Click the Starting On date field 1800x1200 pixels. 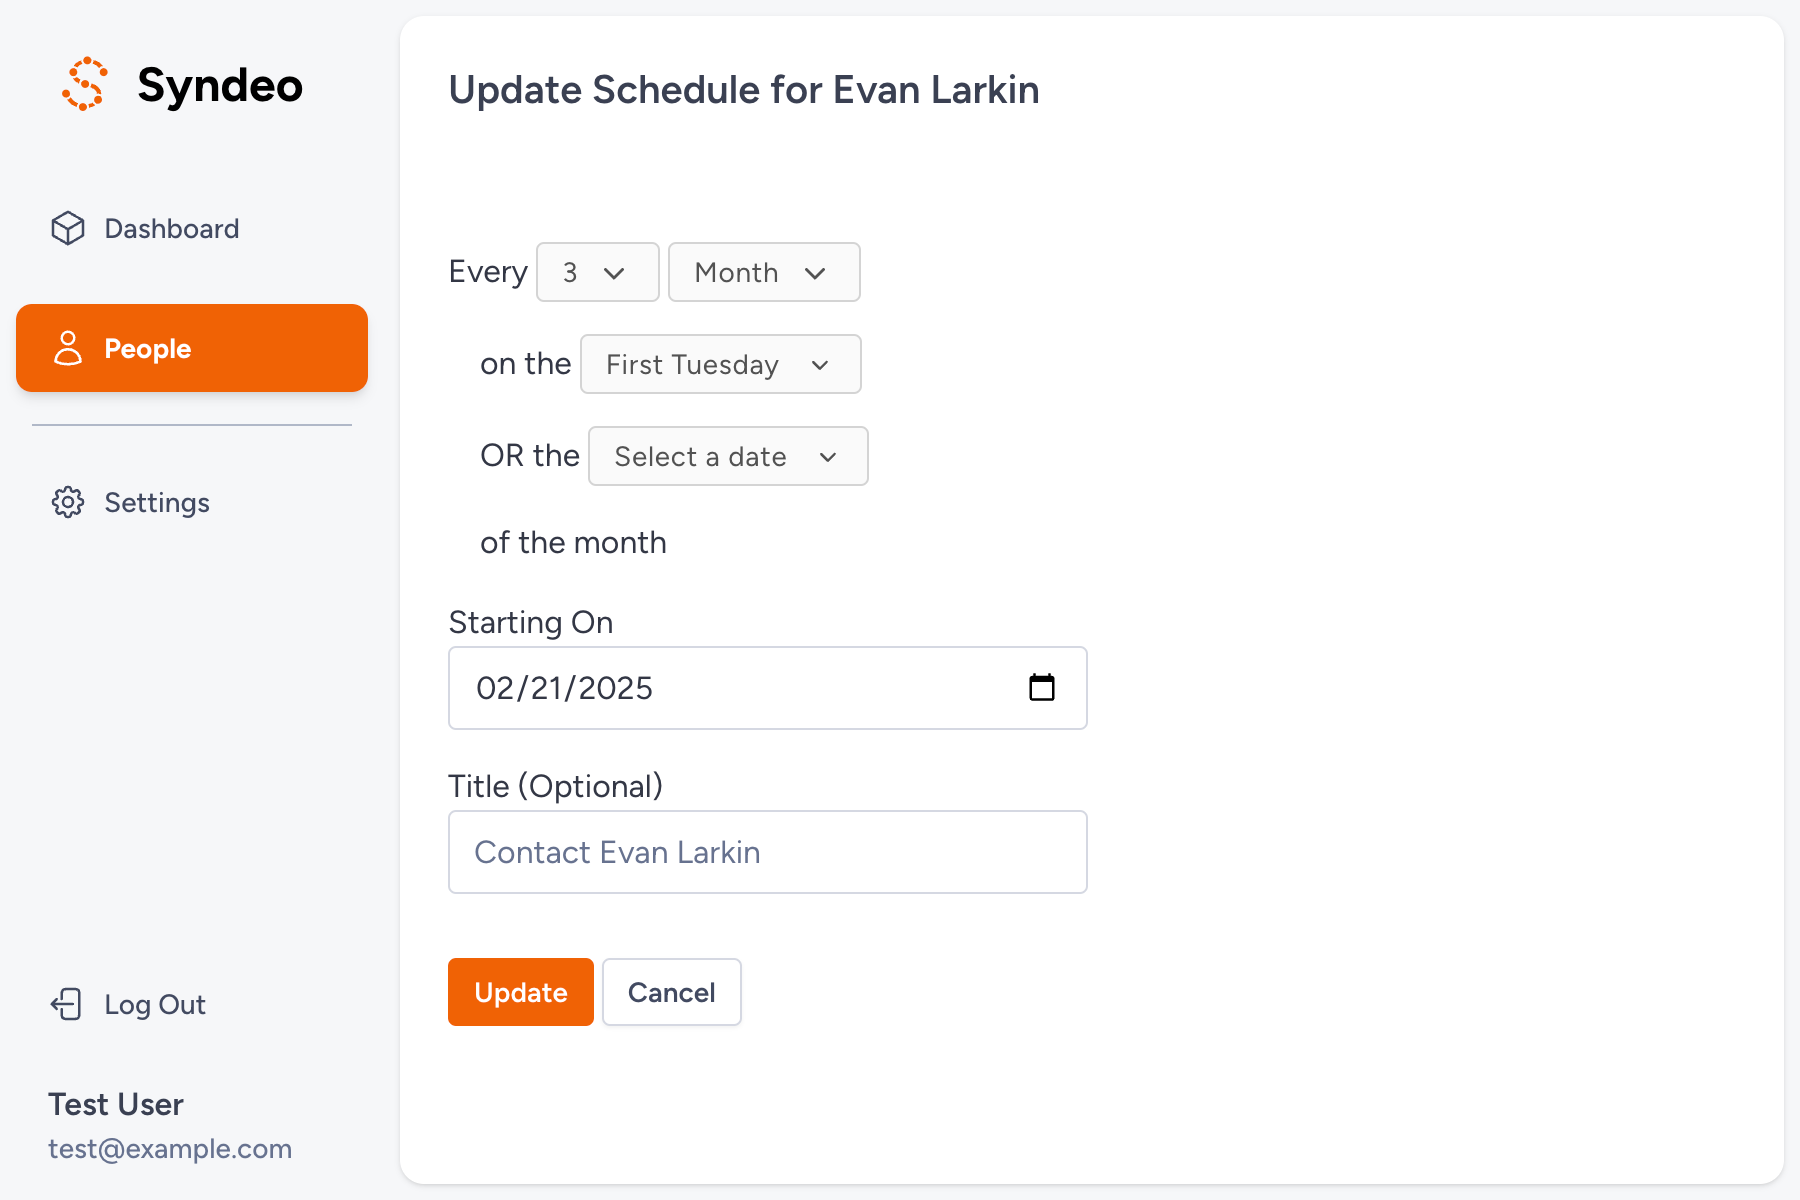click(x=740, y=688)
